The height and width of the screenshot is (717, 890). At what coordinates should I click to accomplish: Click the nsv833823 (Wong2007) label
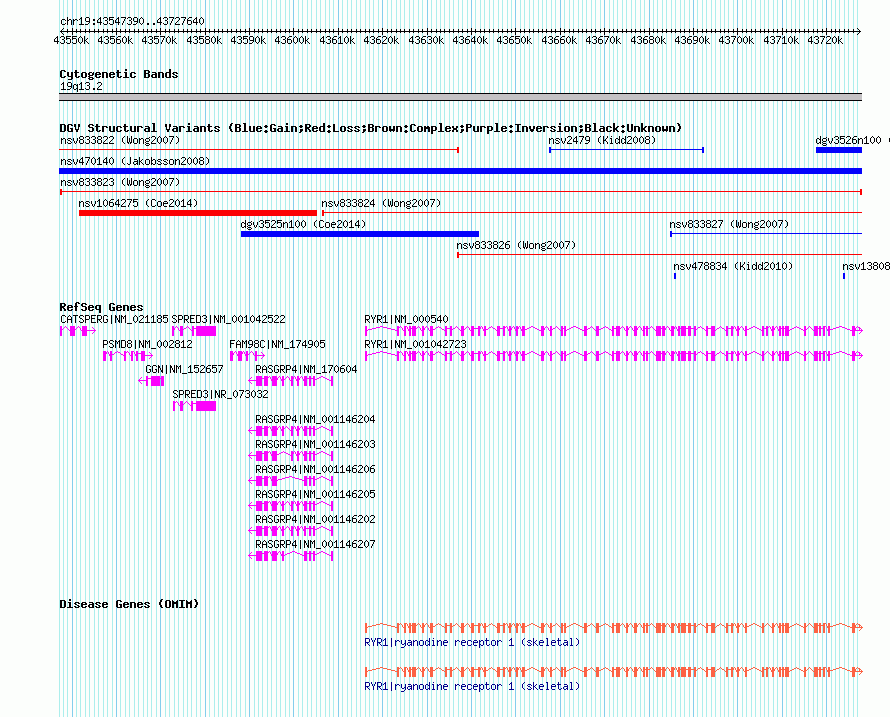tap(120, 182)
